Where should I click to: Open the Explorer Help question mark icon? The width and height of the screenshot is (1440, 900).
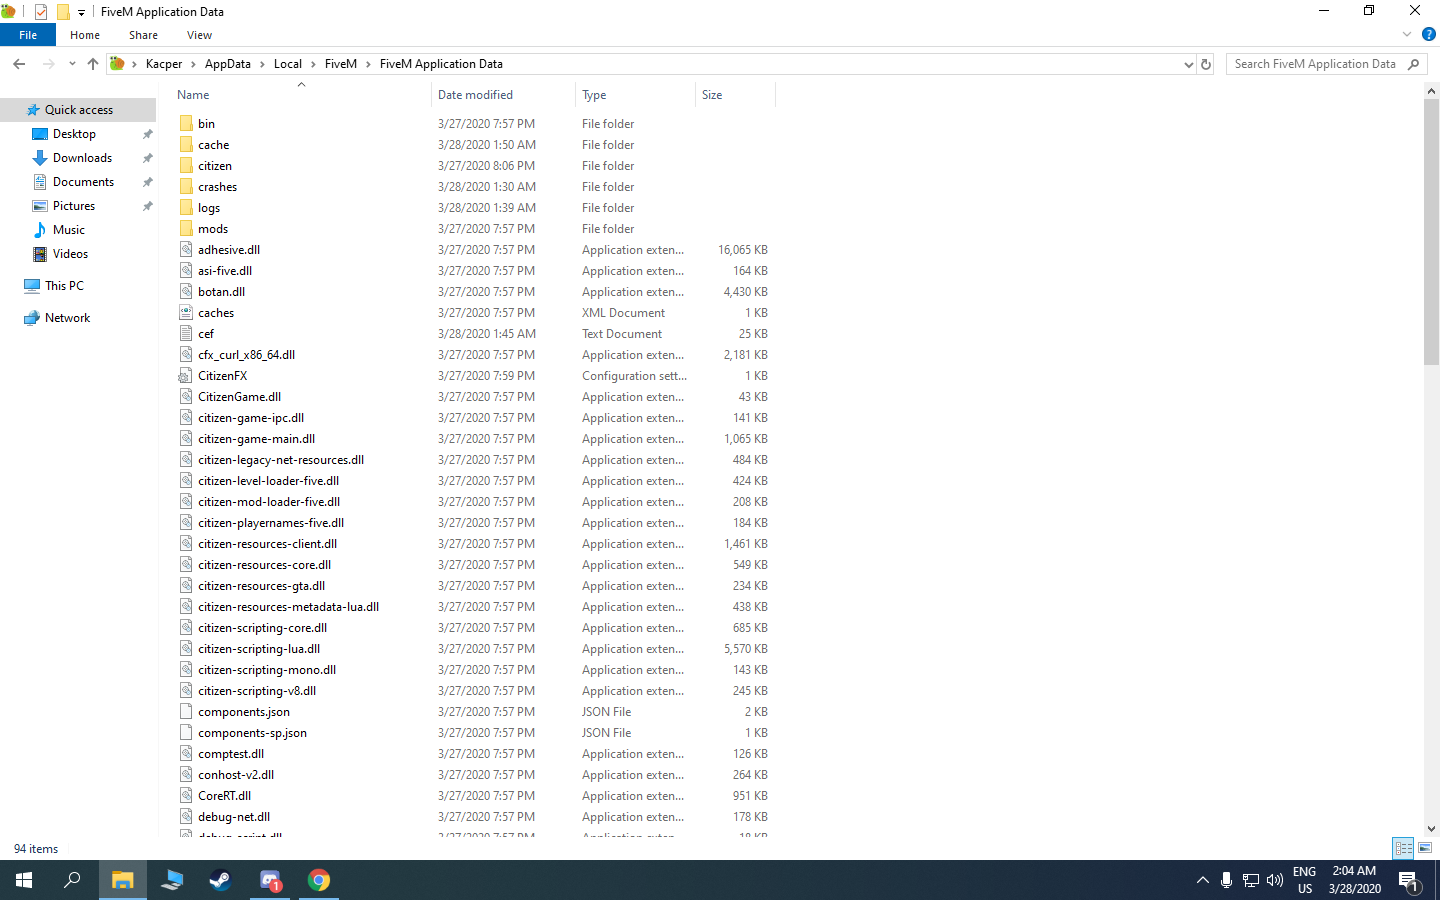1429,34
